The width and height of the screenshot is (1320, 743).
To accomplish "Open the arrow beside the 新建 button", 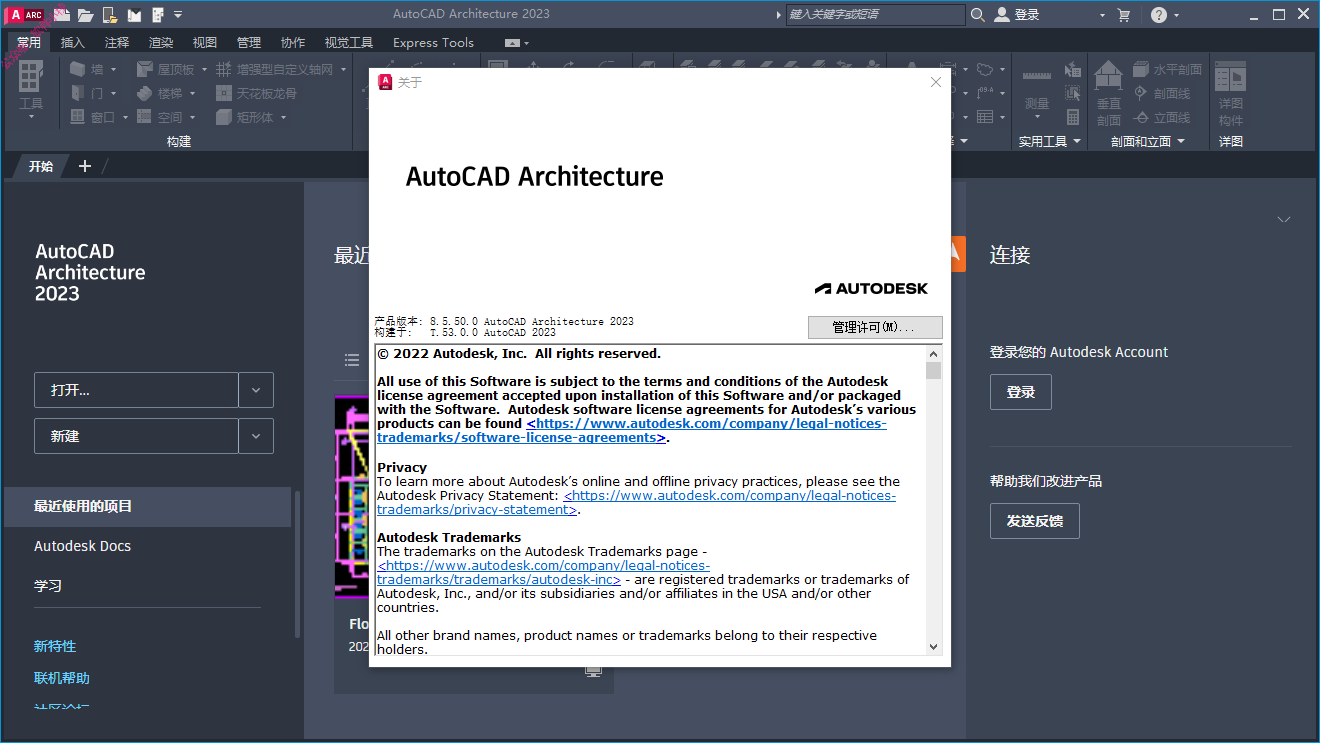I will [256, 436].
